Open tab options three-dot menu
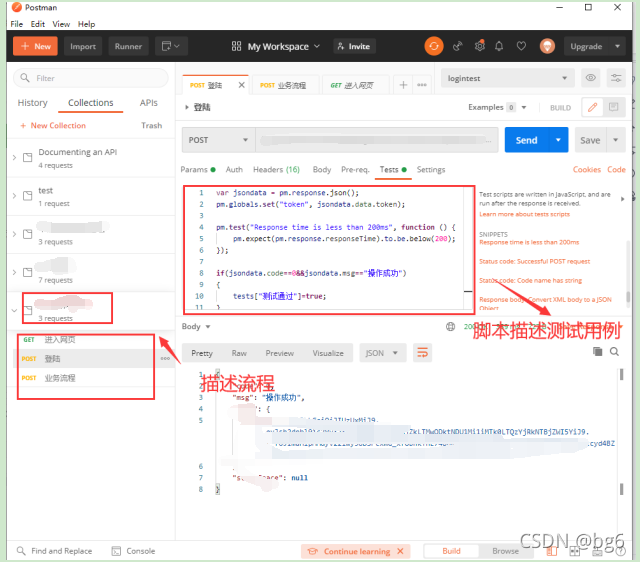The height and width of the screenshot is (562, 640). [x=422, y=85]
